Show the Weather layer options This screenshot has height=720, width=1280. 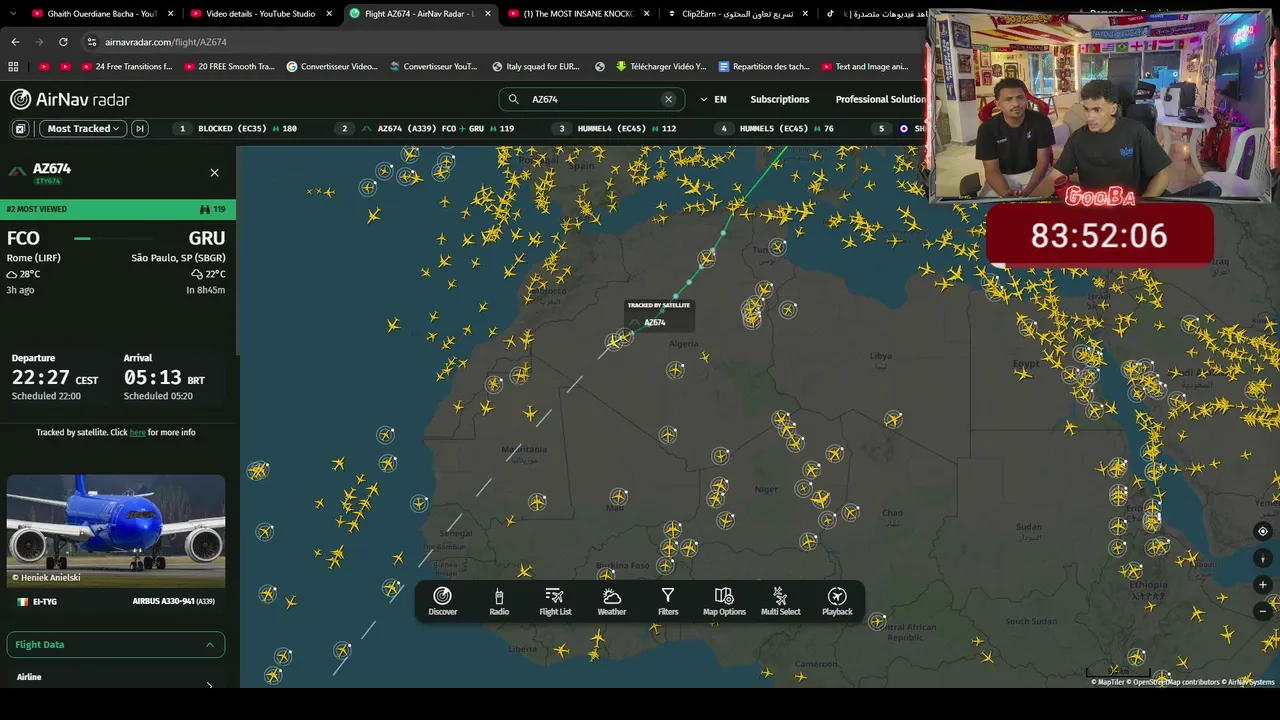click(x=612, y=602)
